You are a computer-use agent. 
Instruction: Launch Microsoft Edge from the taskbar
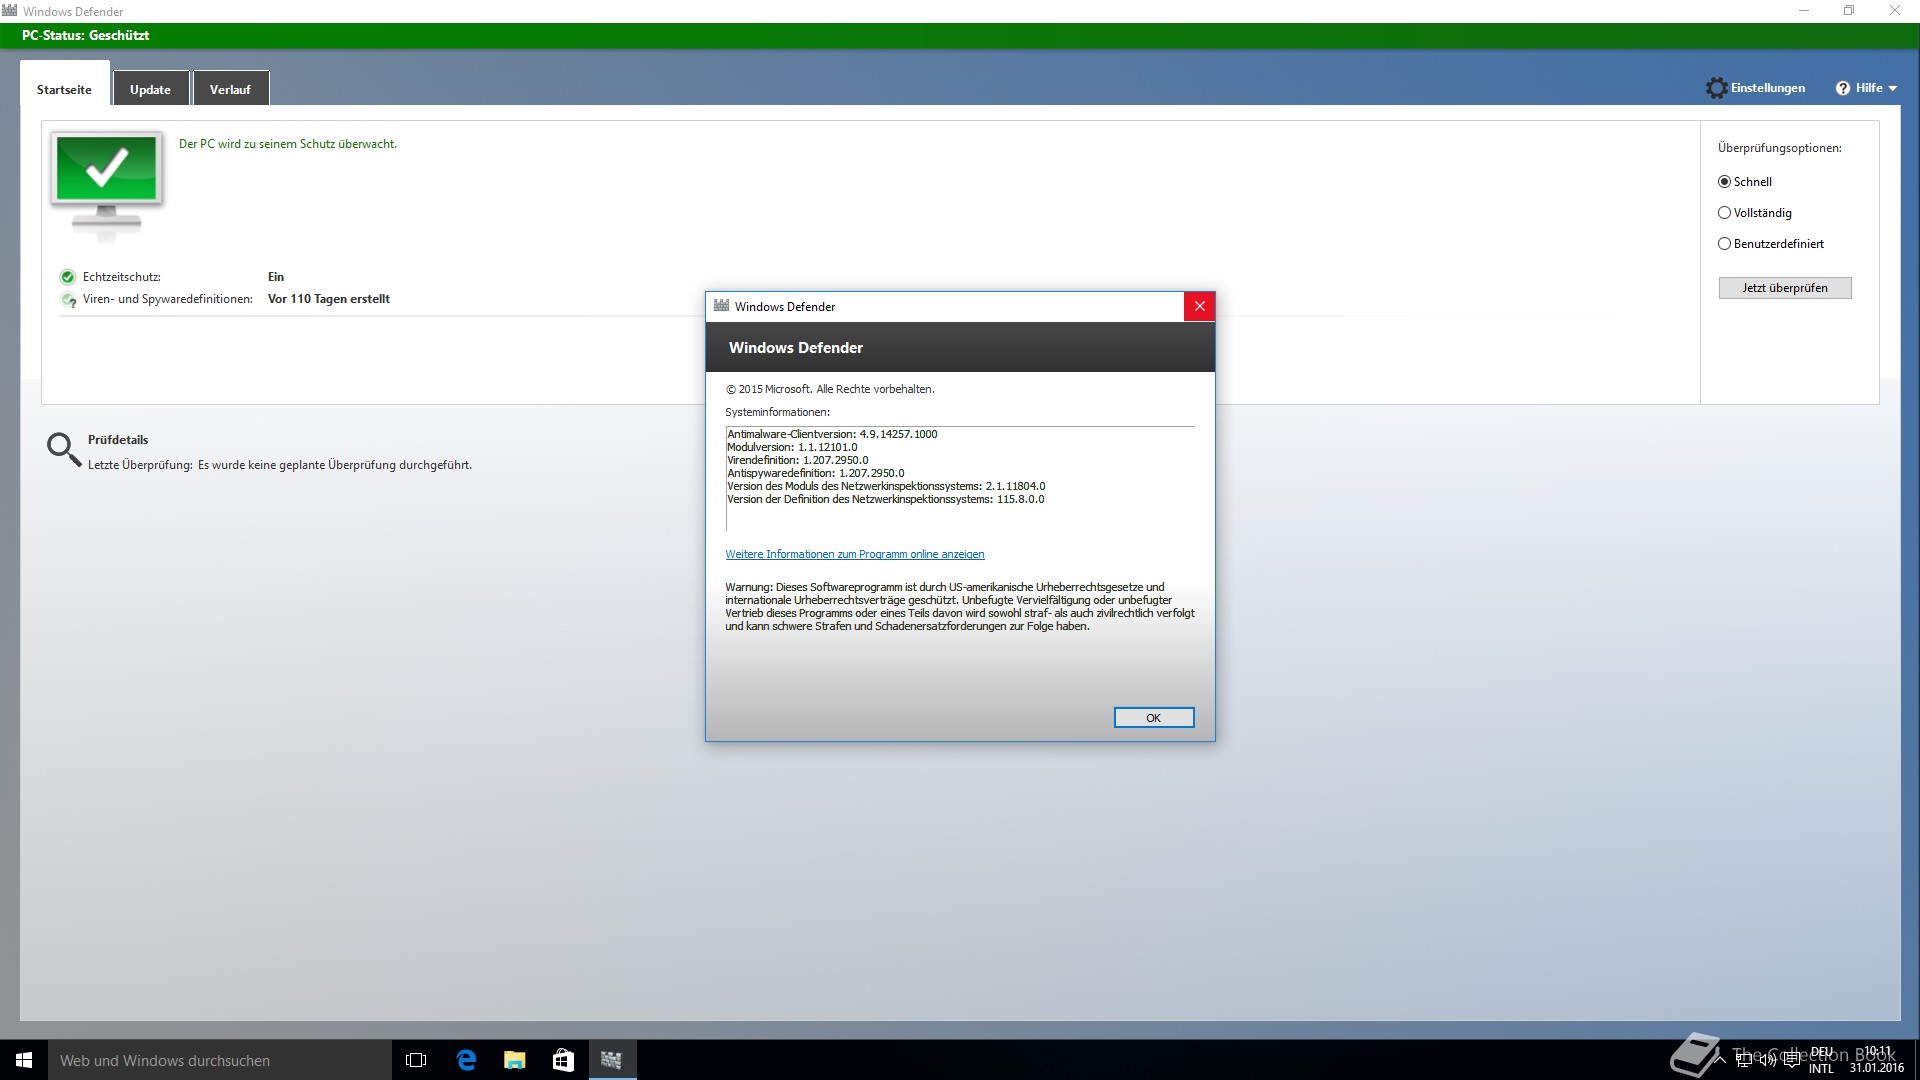[465, 1060]
